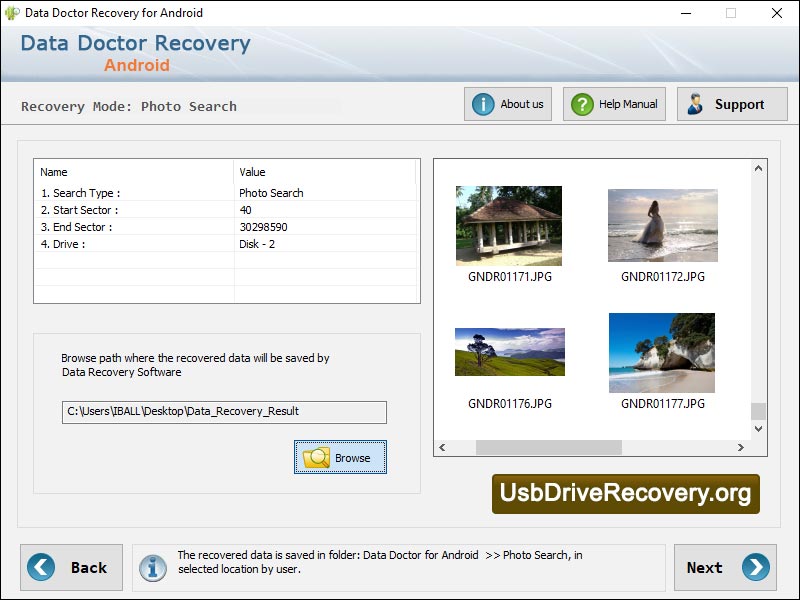Select the GNDR01177.JPG beach photo
Viewport: 800px width, 600px height.
coord(661,351)
